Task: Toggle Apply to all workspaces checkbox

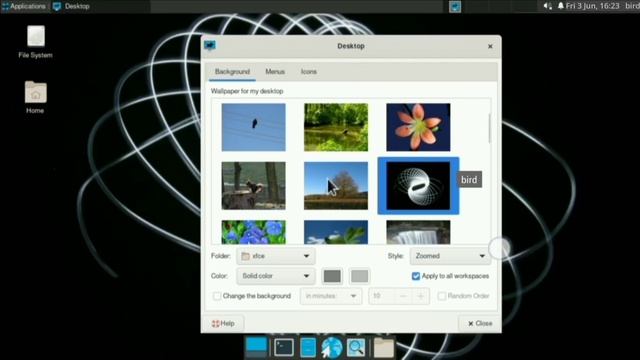Action: (416, 276)
